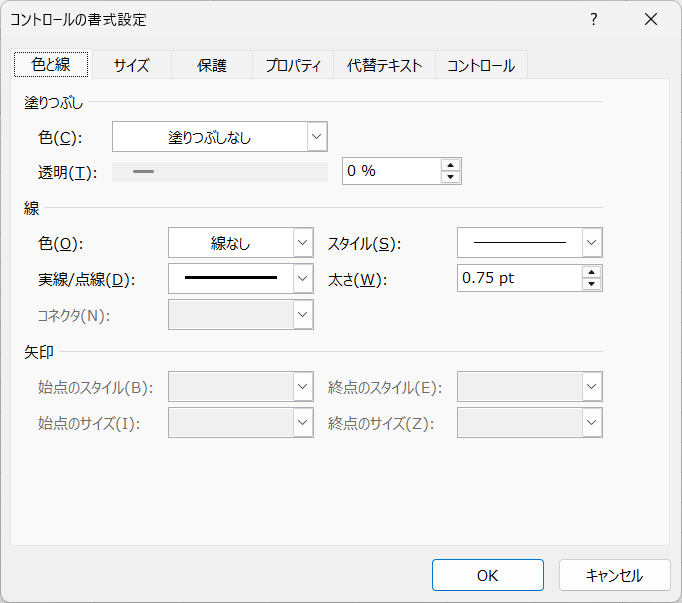The width and height of the screenshot is (682, 603).
Task: Open the fill color 塗りつぶしなし dropdown
Action: (x=220, y=137)
